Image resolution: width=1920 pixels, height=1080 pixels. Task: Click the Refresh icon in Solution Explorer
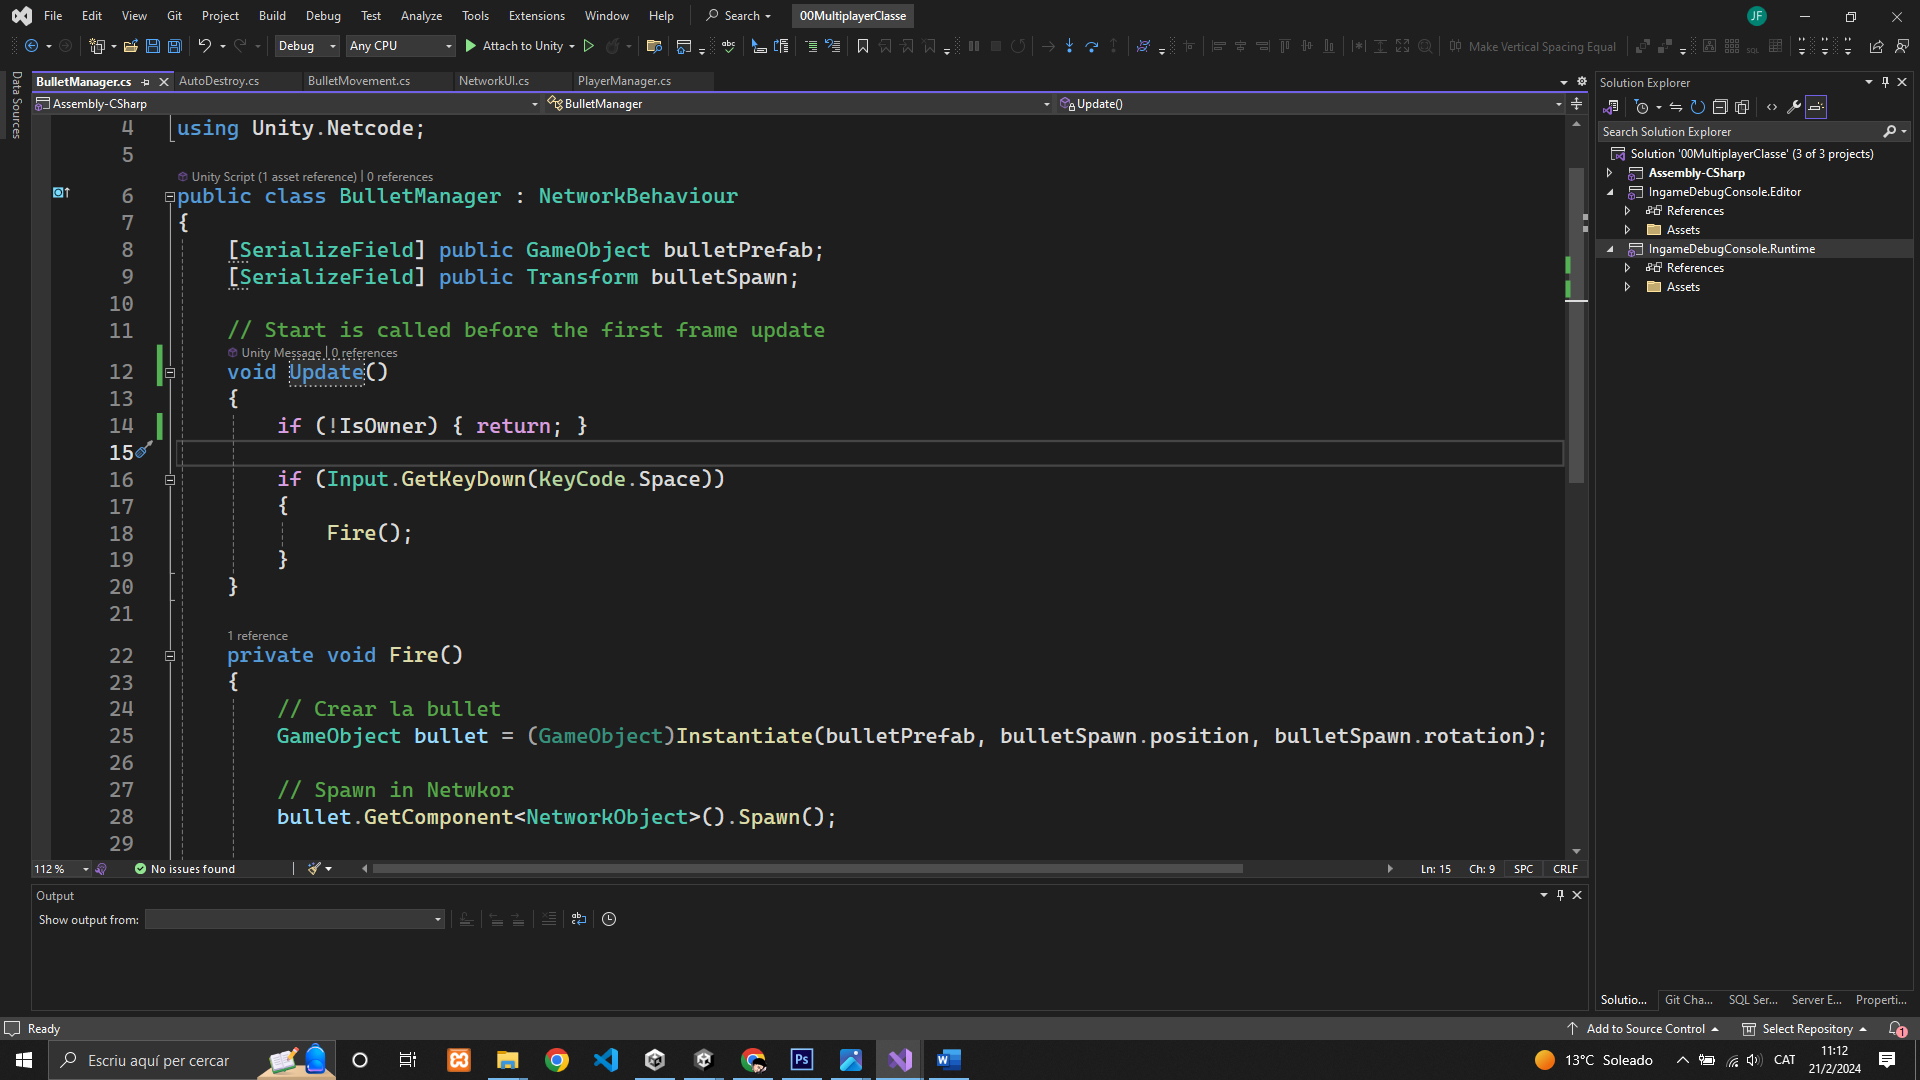tap(1697, 107)
